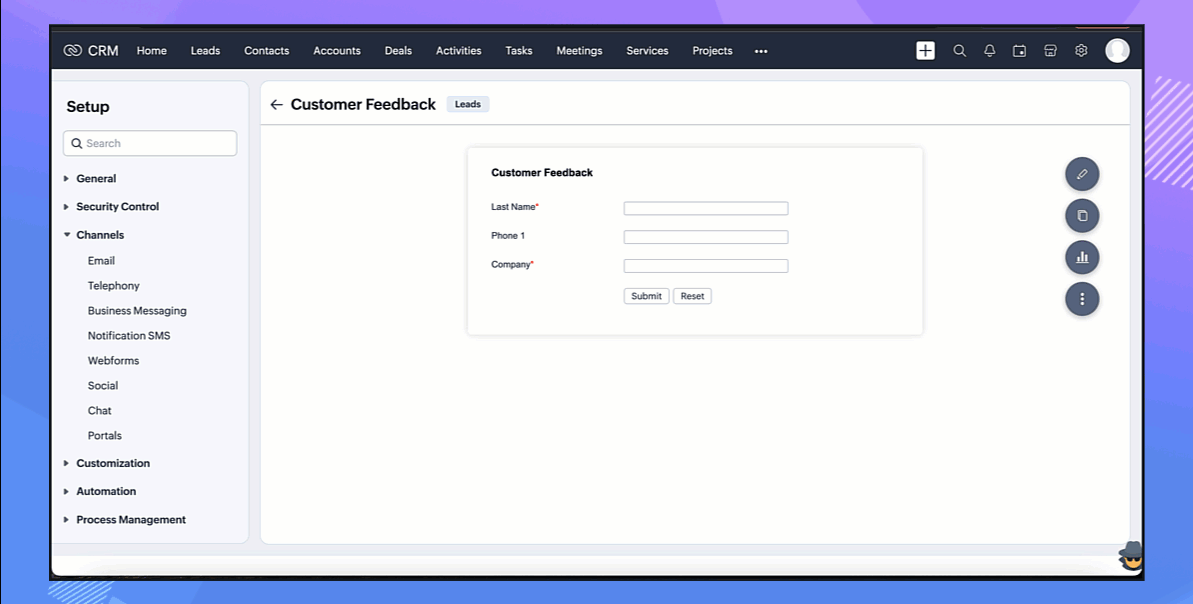Expand the Security Control section
The width and height of the screenshot is (1193, 604).
click(117, 207)
